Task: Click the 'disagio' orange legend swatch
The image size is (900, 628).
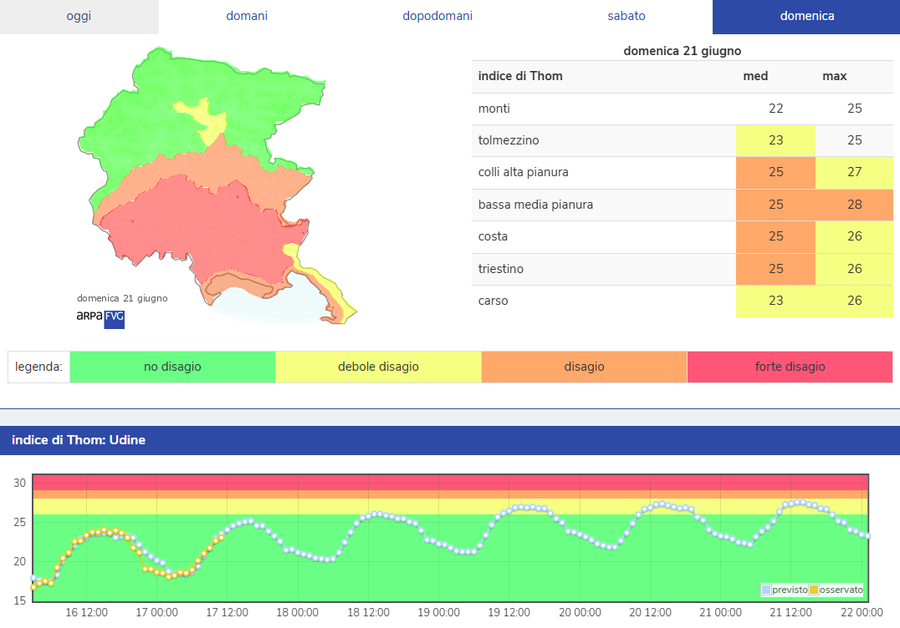Action: [584, 367]
